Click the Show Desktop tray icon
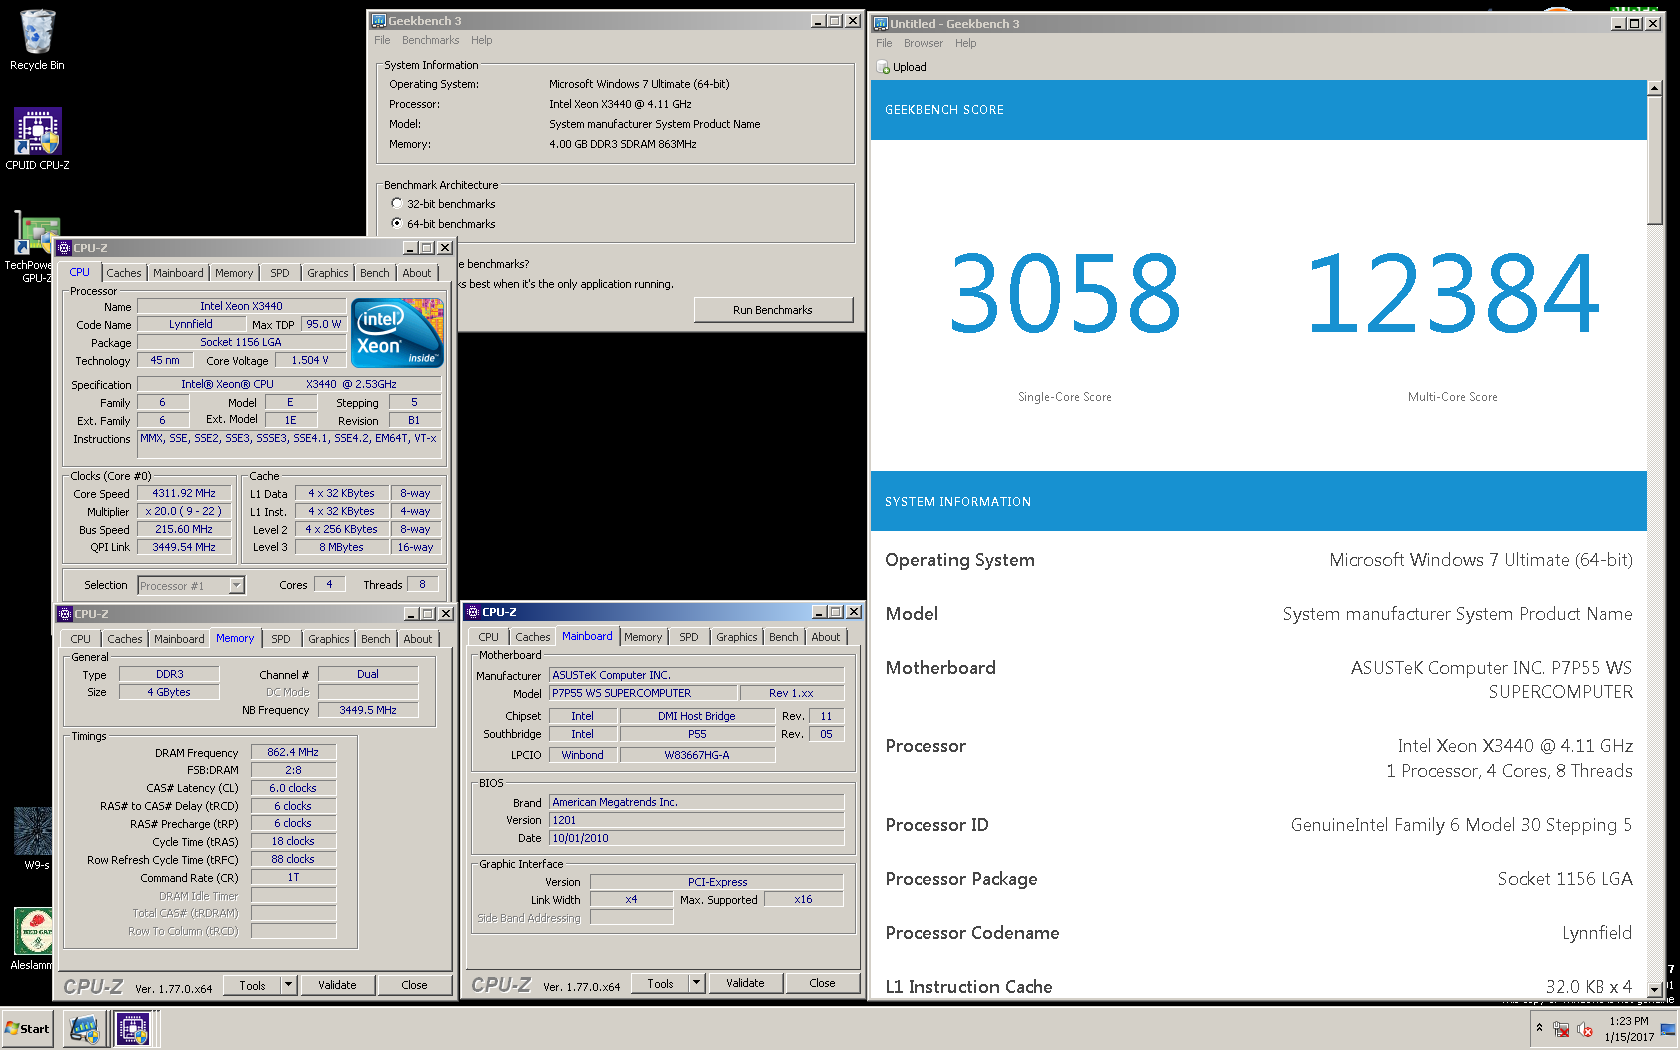Viewport: 1680px width, 1050px height. [1668, 1029]
